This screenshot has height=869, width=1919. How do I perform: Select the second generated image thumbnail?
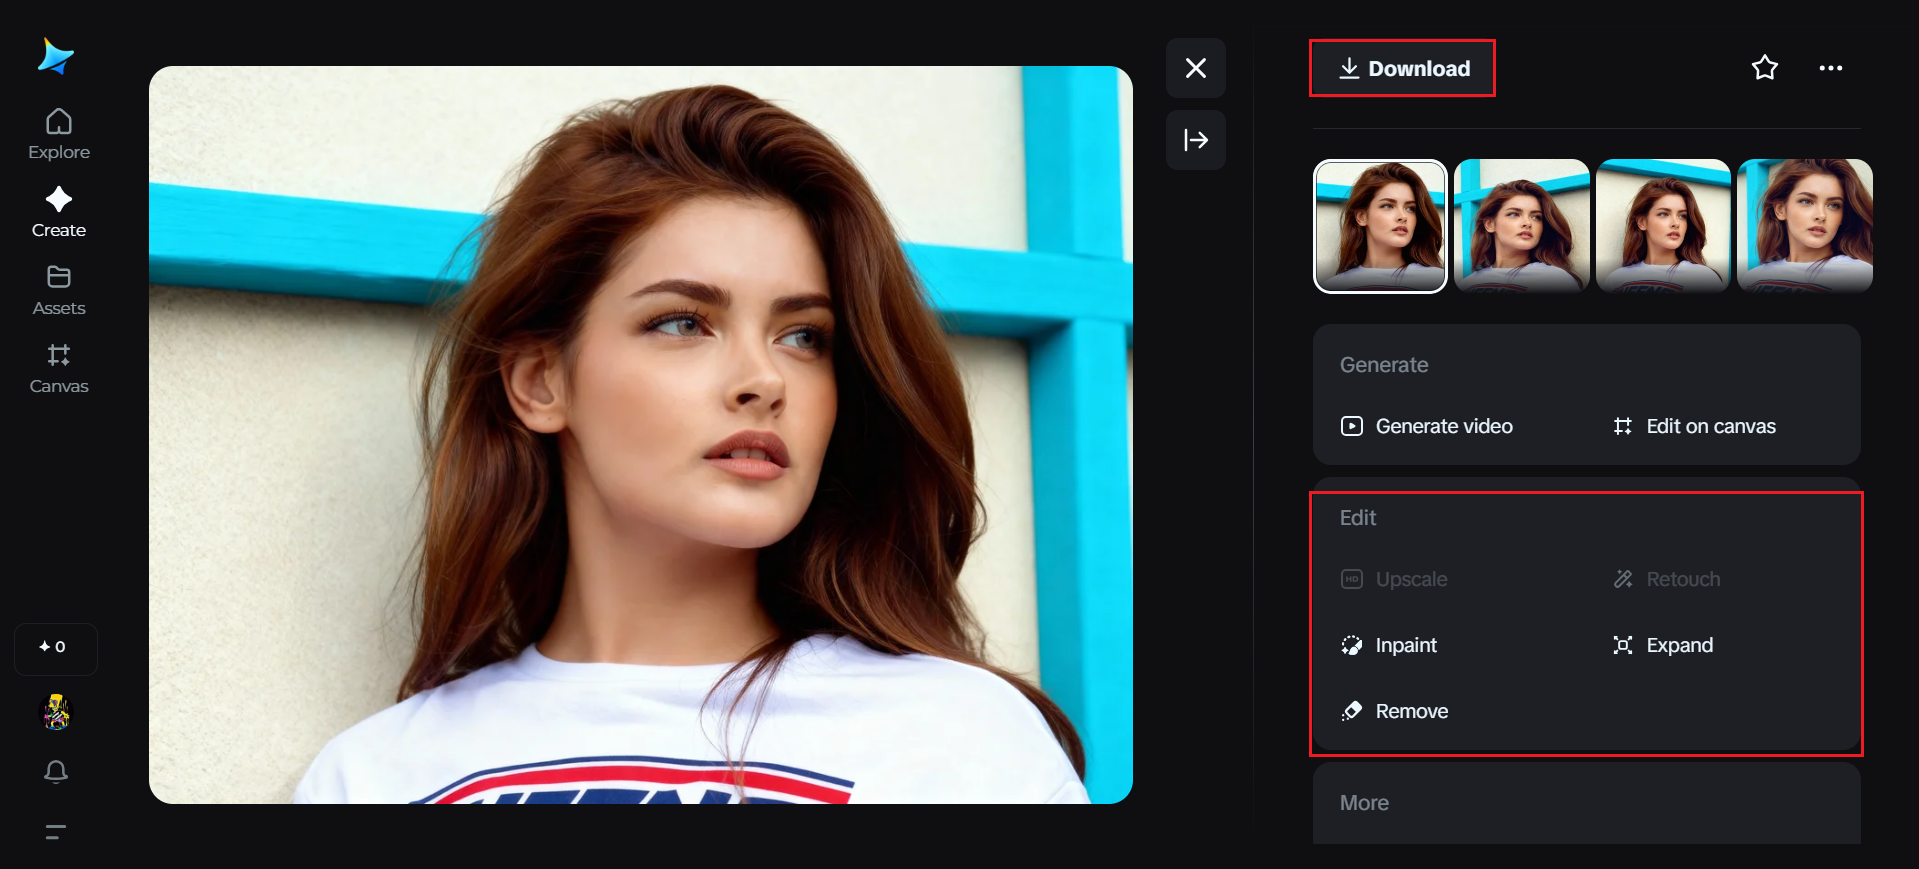pos(1521,226)
